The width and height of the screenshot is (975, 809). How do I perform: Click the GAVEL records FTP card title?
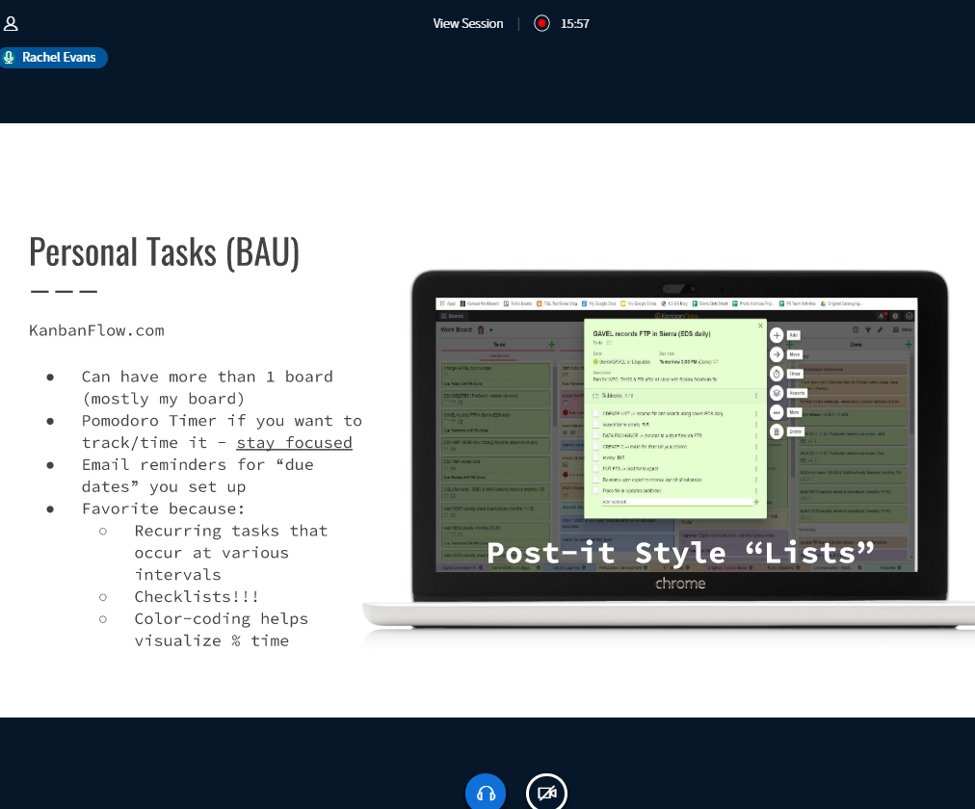tap(651, 333)
